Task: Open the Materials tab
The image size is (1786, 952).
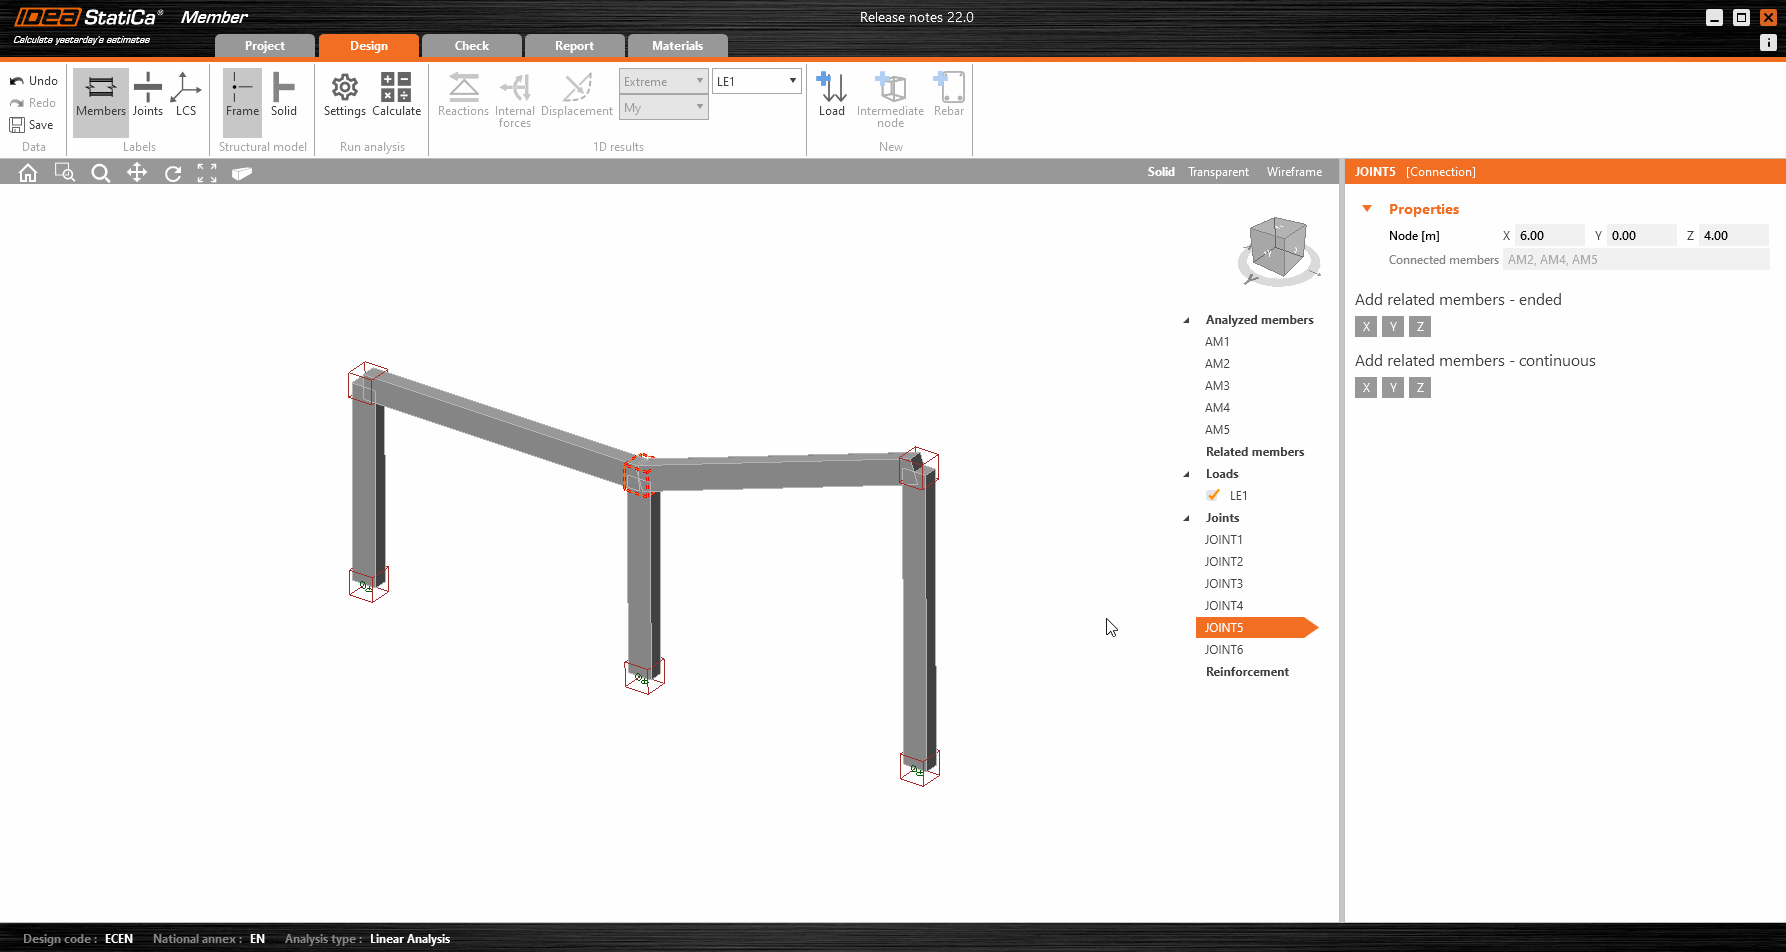Action: 677,46
